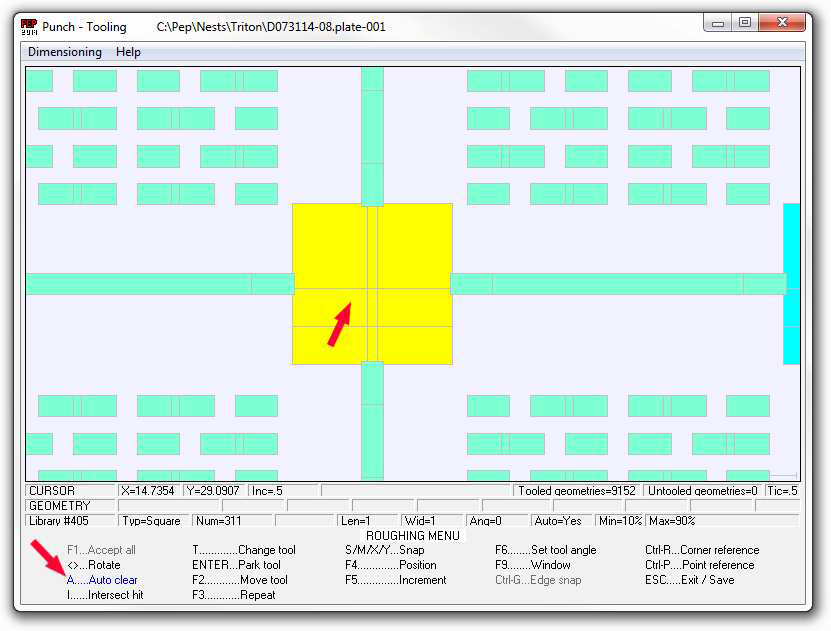Select the Snap option
Viewport: 831px width, 631px height.
[x=384, y=550]
